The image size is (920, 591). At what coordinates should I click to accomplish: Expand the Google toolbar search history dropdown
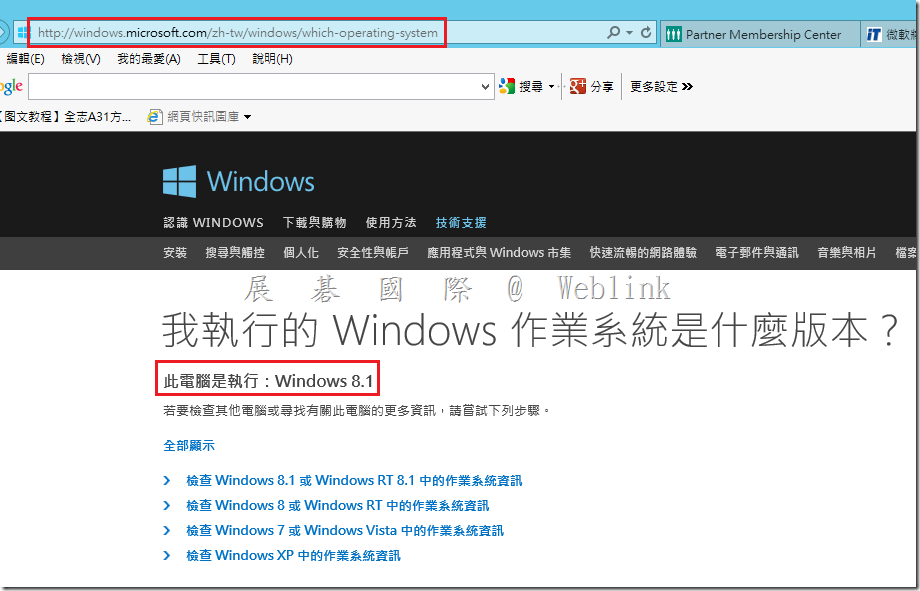(x=485, y=87)
